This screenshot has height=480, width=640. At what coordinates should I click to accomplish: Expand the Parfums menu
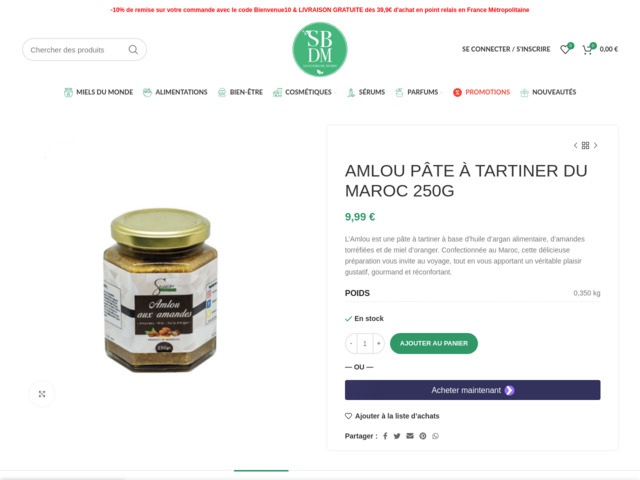tap(419, 92)
